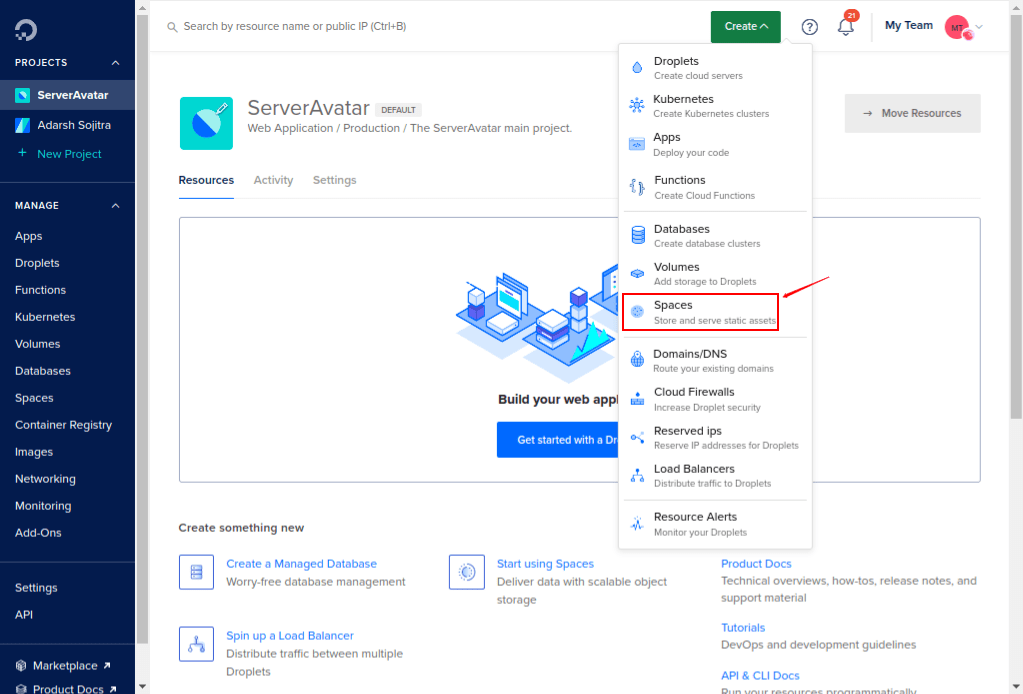Choose Droplets from the Create menu
The height and width of the screenshot is (694, 1023).
click(x=715, y=68)
